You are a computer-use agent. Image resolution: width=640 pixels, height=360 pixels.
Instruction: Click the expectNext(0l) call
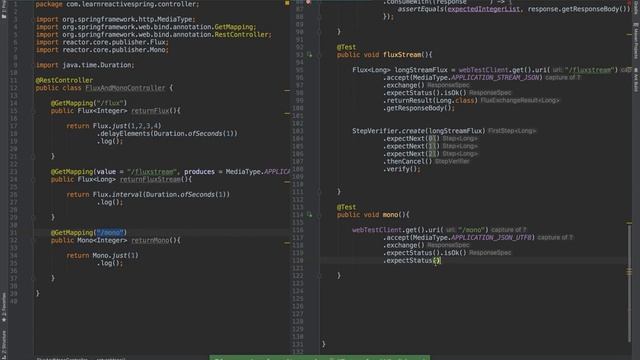coord(411,139)
